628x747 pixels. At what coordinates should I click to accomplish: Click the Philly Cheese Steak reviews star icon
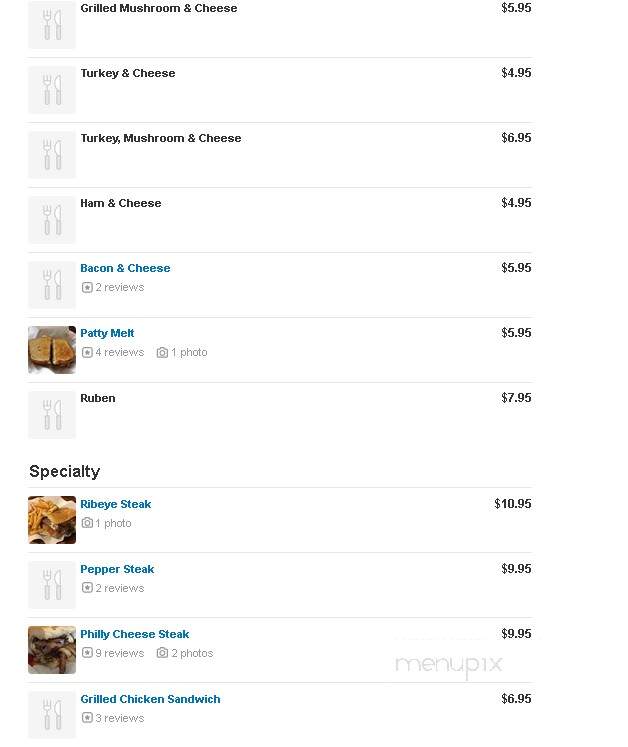87,653
